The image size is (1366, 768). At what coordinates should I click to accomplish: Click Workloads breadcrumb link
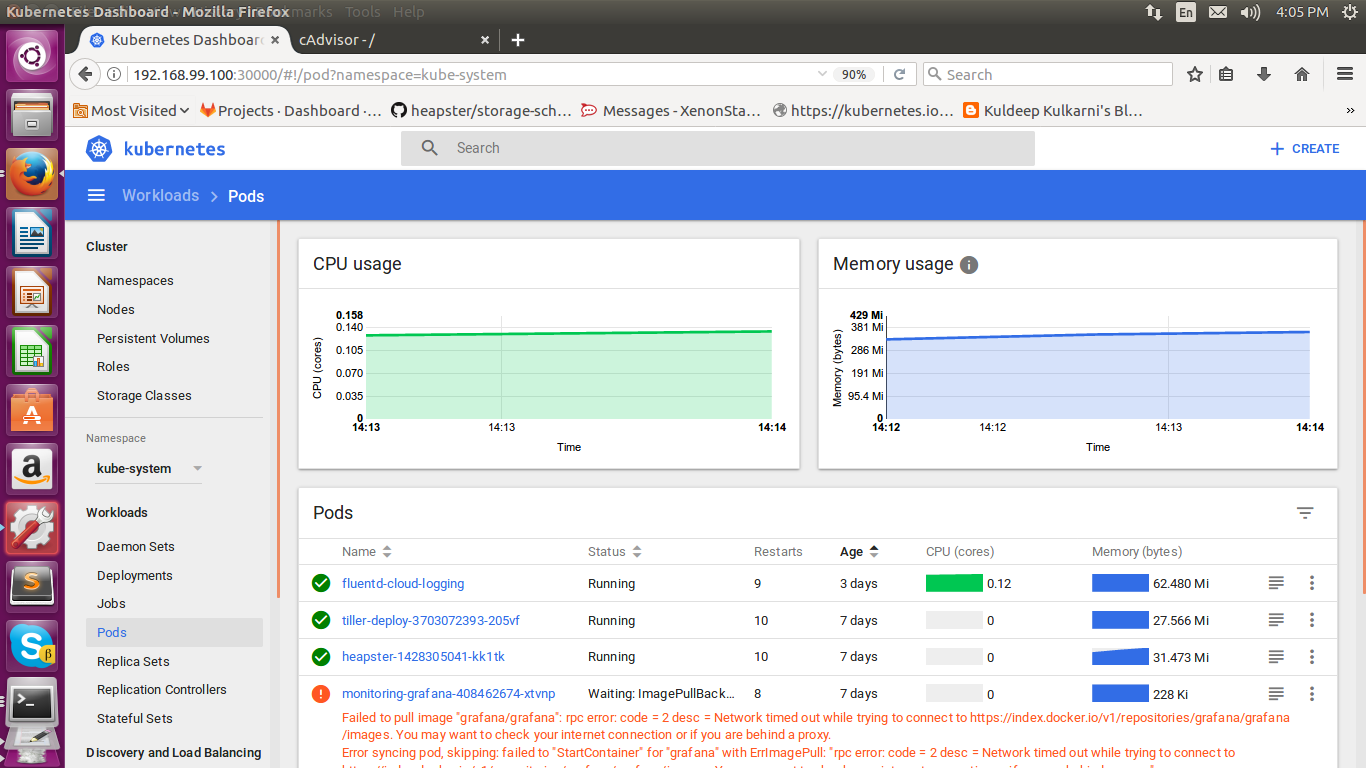point(160,196)
